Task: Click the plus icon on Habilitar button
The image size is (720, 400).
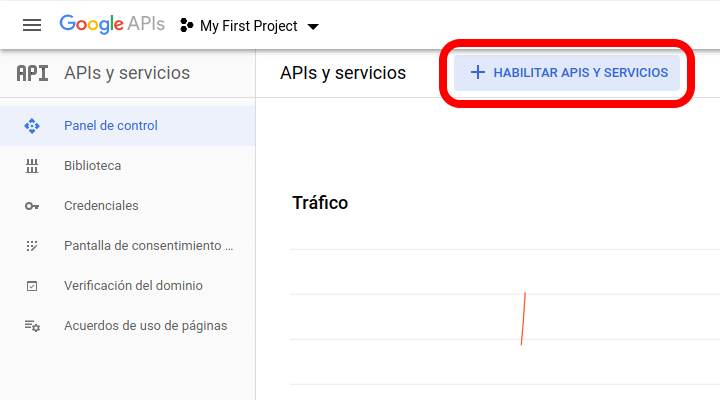Action: pyautogui.click(x=478, y=72)
